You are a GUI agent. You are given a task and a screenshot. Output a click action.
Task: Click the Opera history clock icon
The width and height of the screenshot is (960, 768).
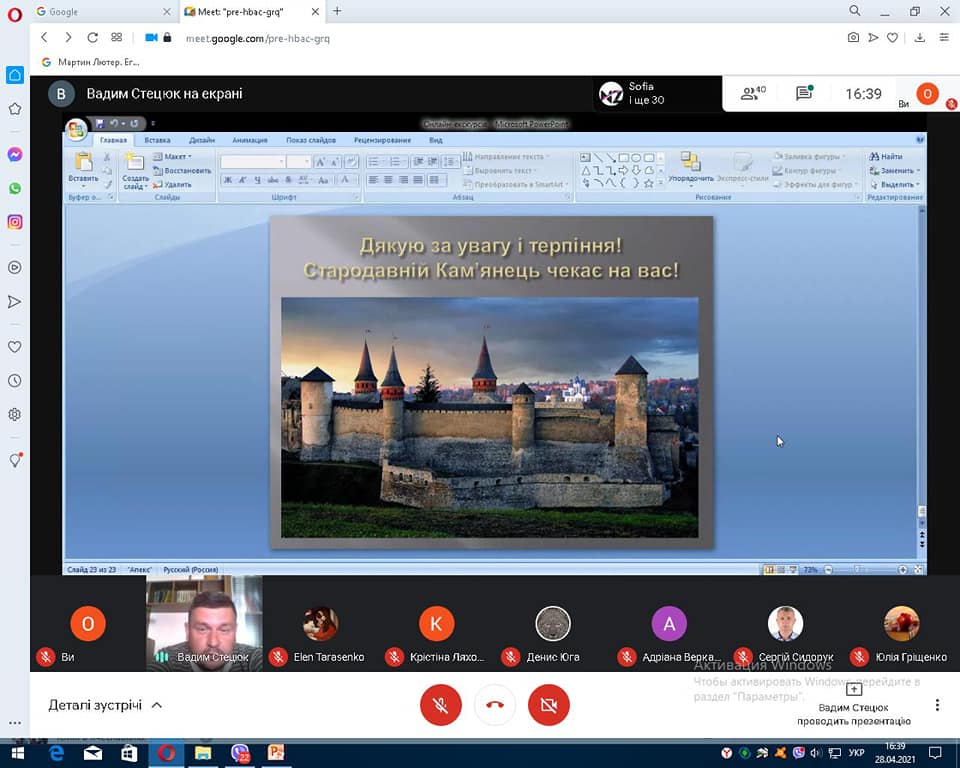coord(15,381)
